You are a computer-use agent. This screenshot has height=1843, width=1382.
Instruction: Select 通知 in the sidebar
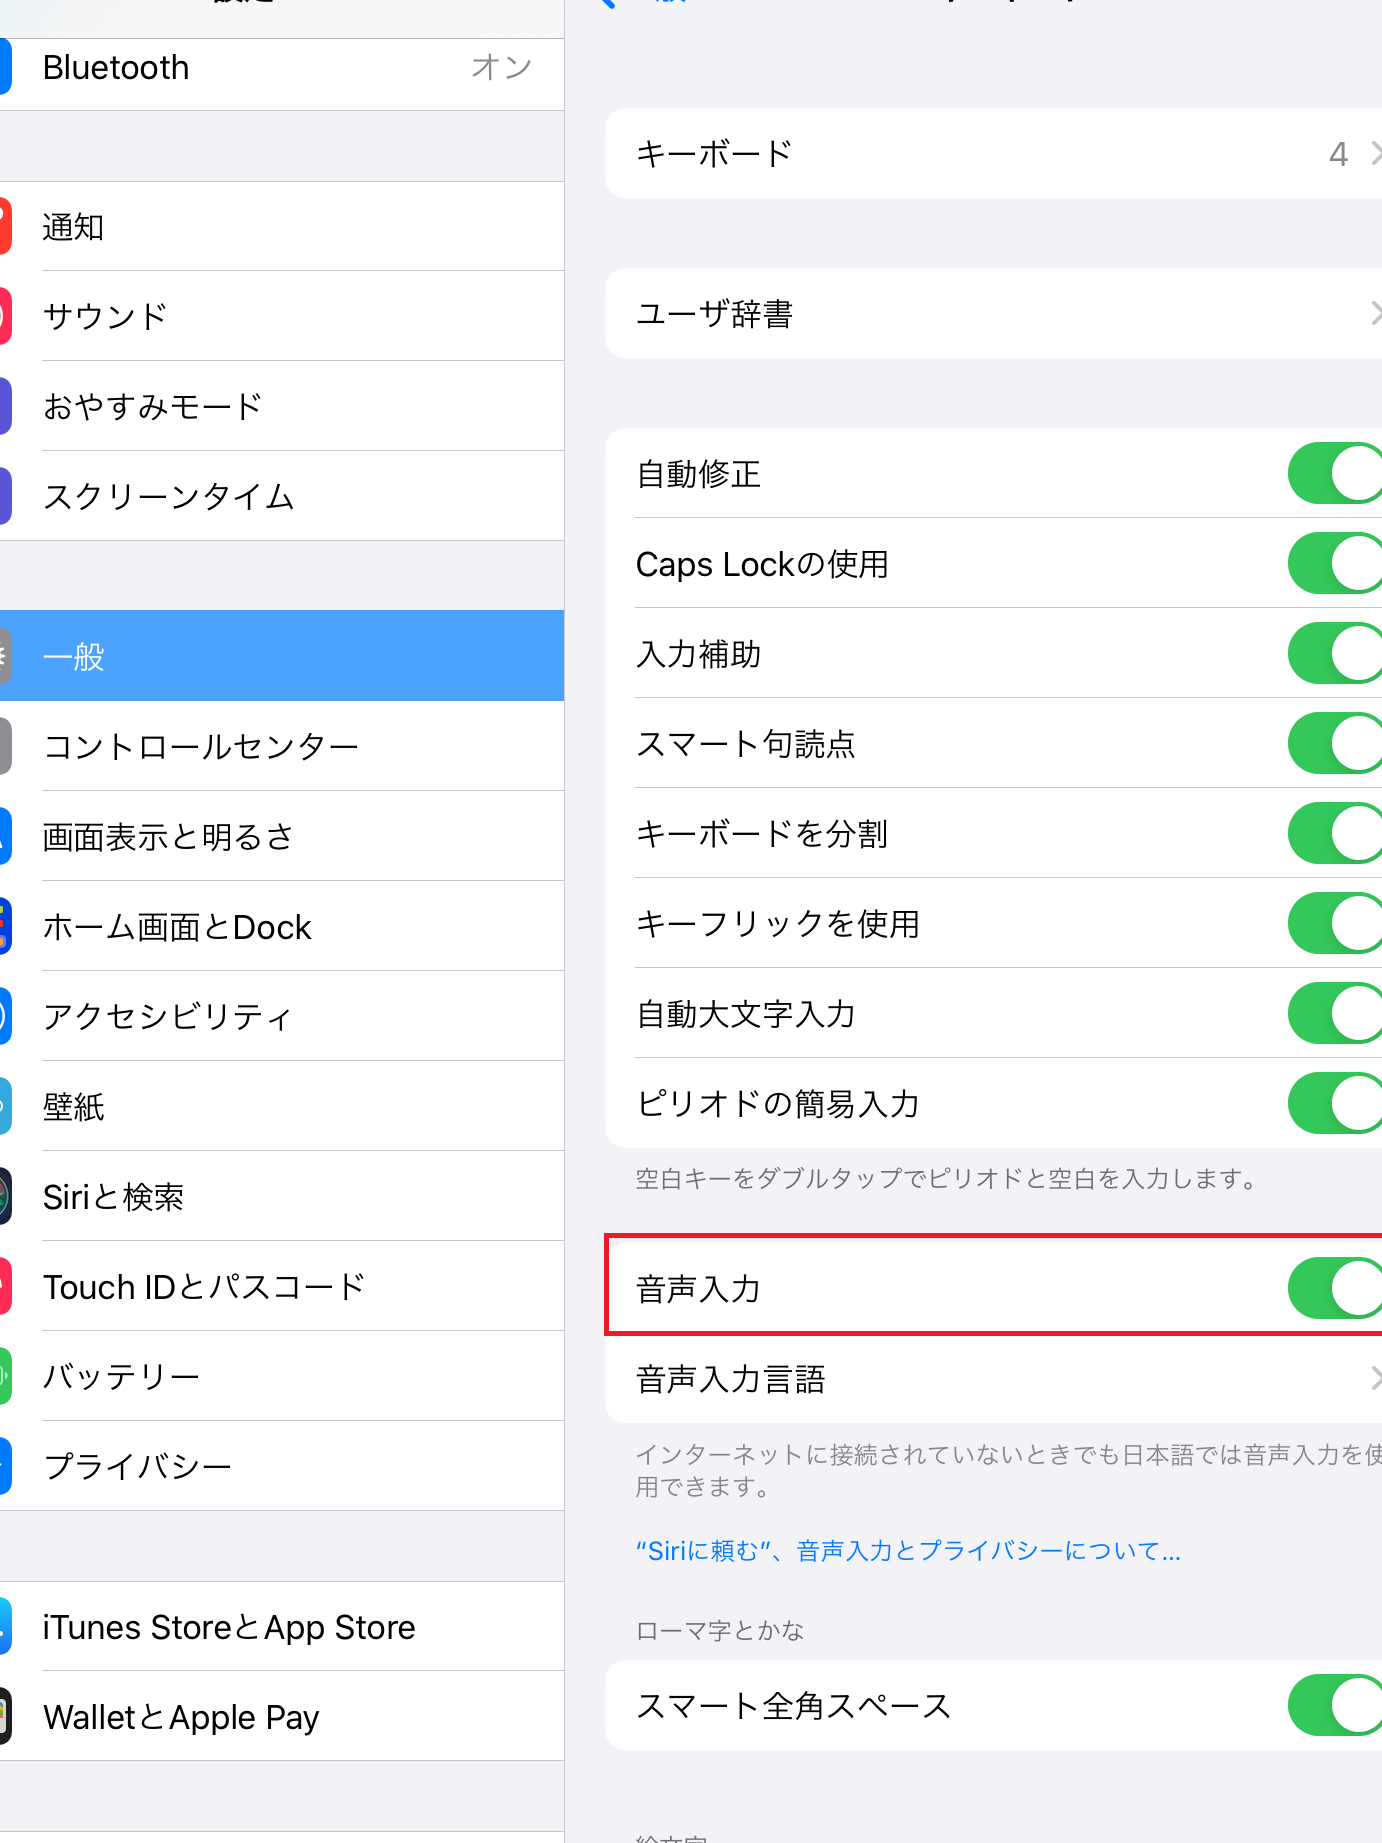[282, 226]
